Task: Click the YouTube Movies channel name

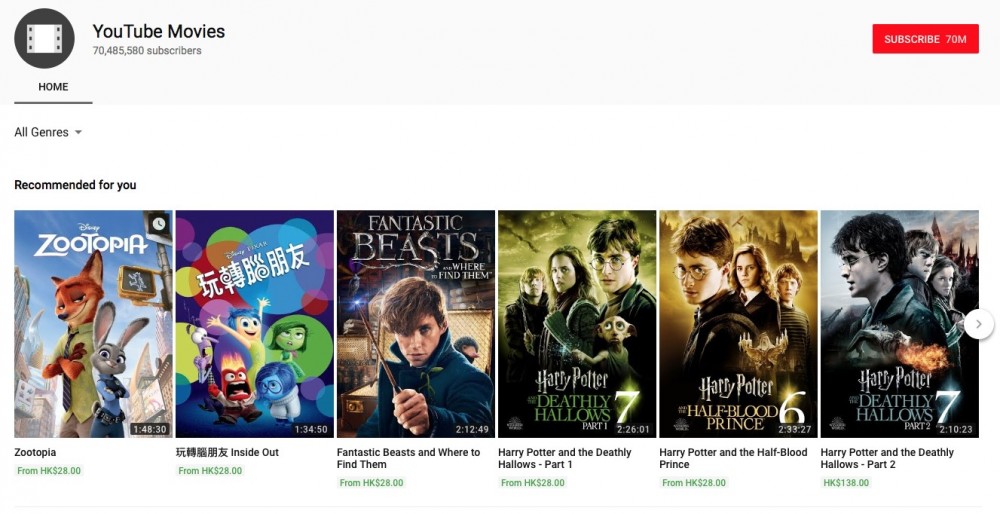Action: (158, 31)
